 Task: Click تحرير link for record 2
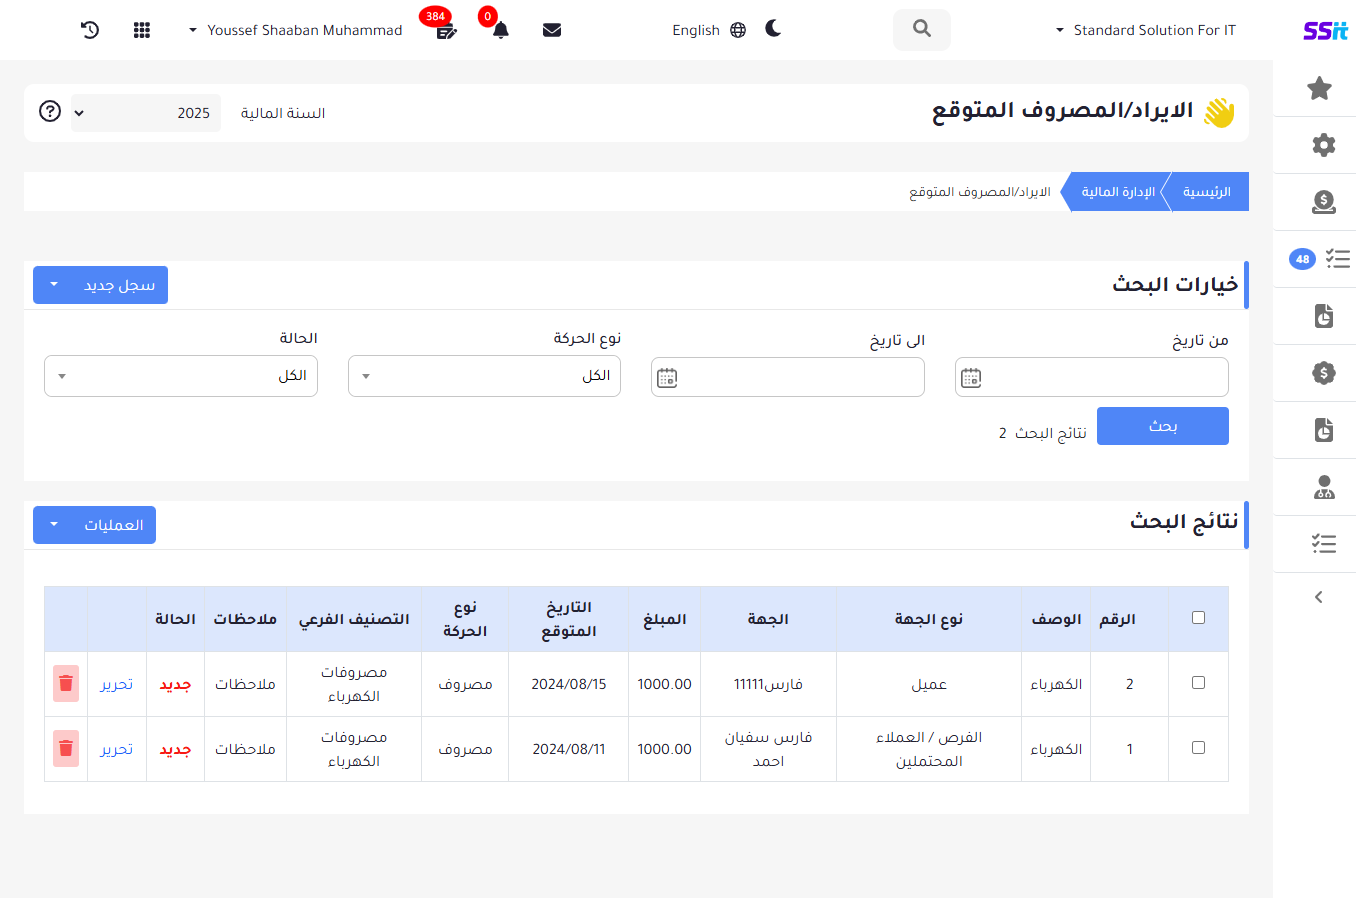(117, 684)
